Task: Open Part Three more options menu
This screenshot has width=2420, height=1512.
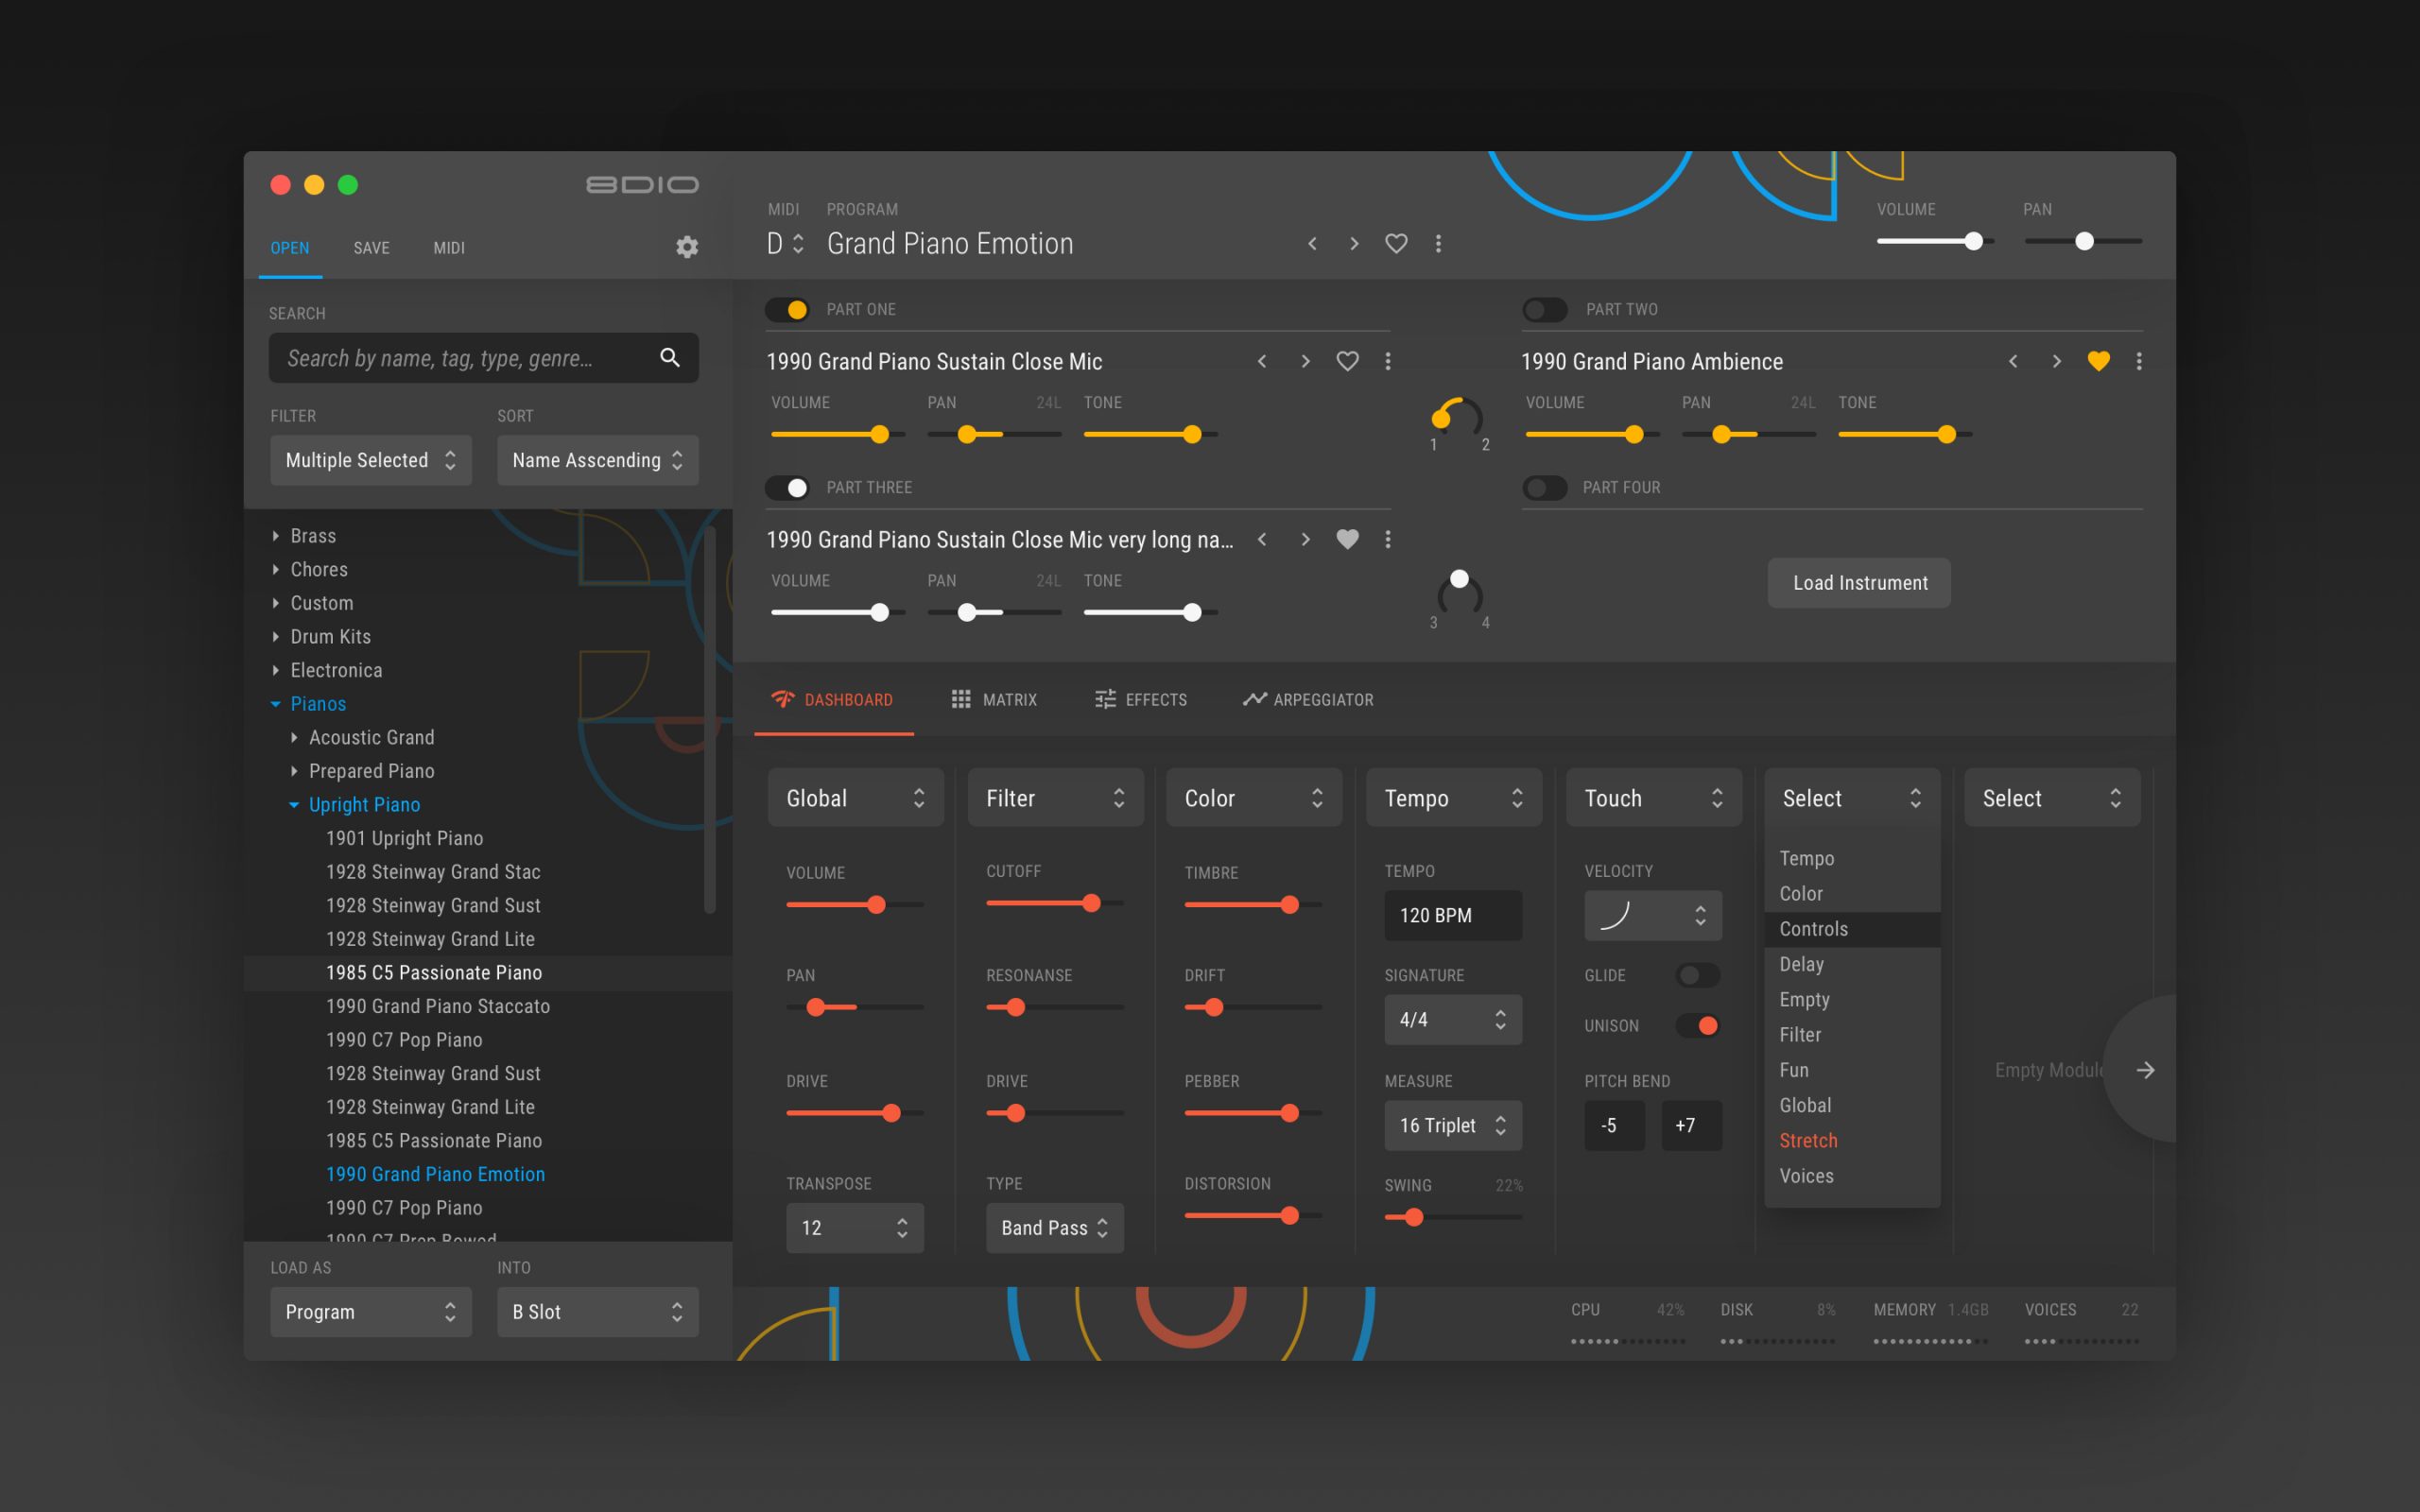Action: click(1388, 539)
